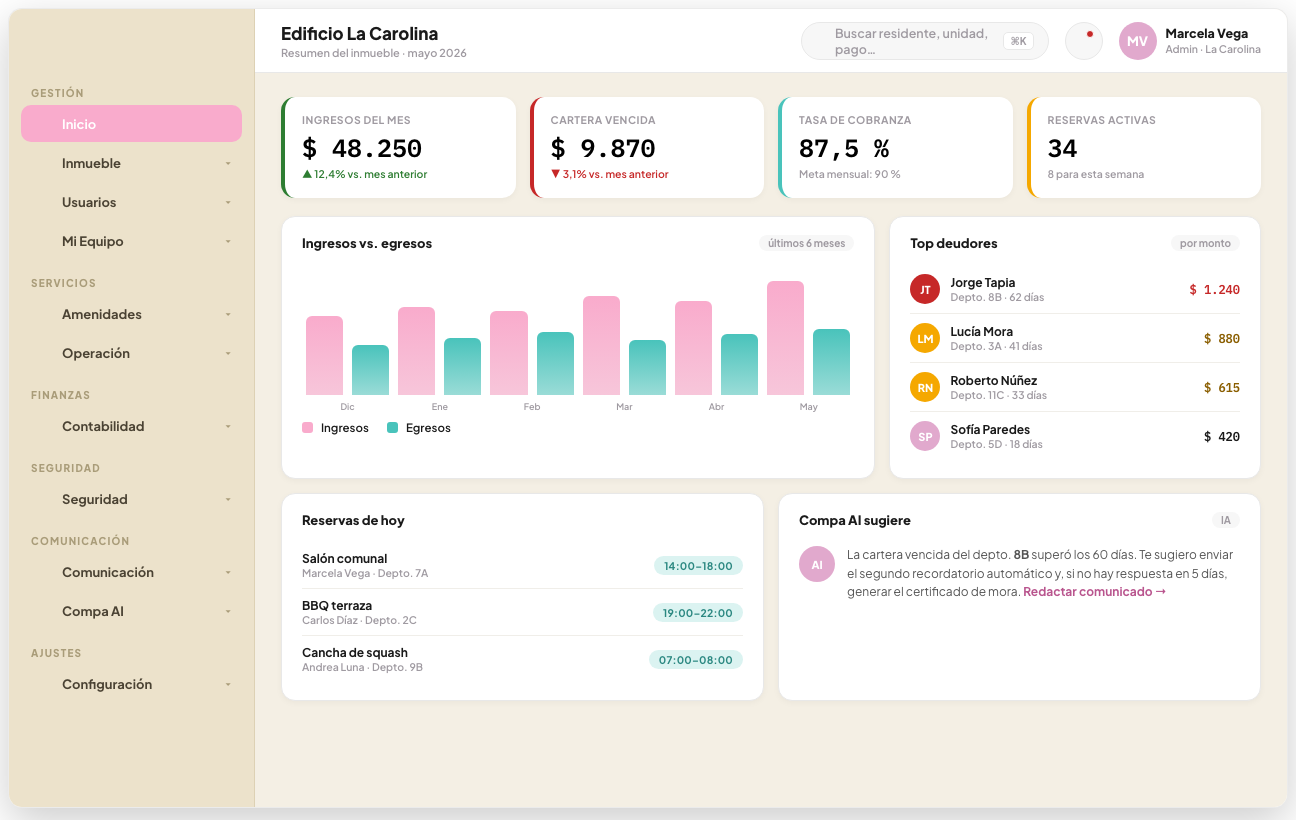1296x820 pixels.
Task: Click the amount $ 880
Action: coord(1222,339)
